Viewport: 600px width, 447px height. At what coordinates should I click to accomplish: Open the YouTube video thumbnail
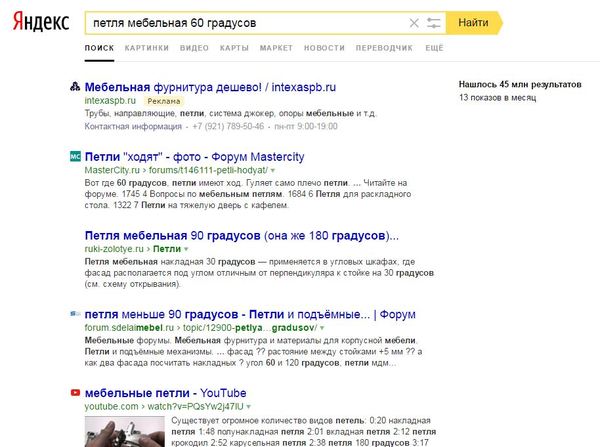click(x=124, y=432)
